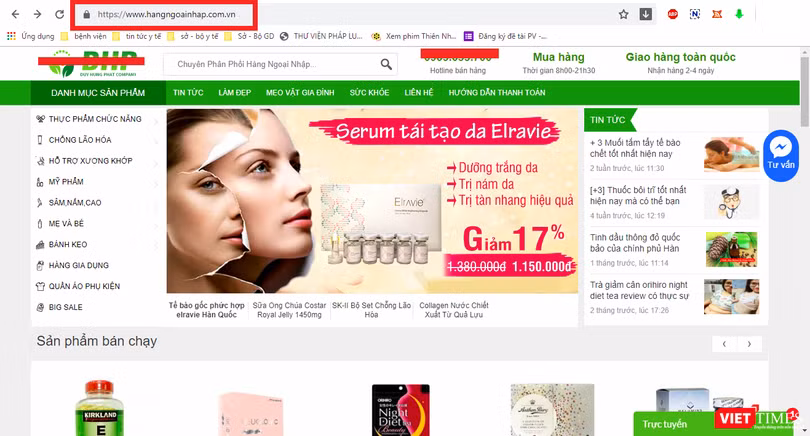This screenshot has height=436, width=810.
Task: Open the apps grid in bookmarks bar
Action: (11, 36)
